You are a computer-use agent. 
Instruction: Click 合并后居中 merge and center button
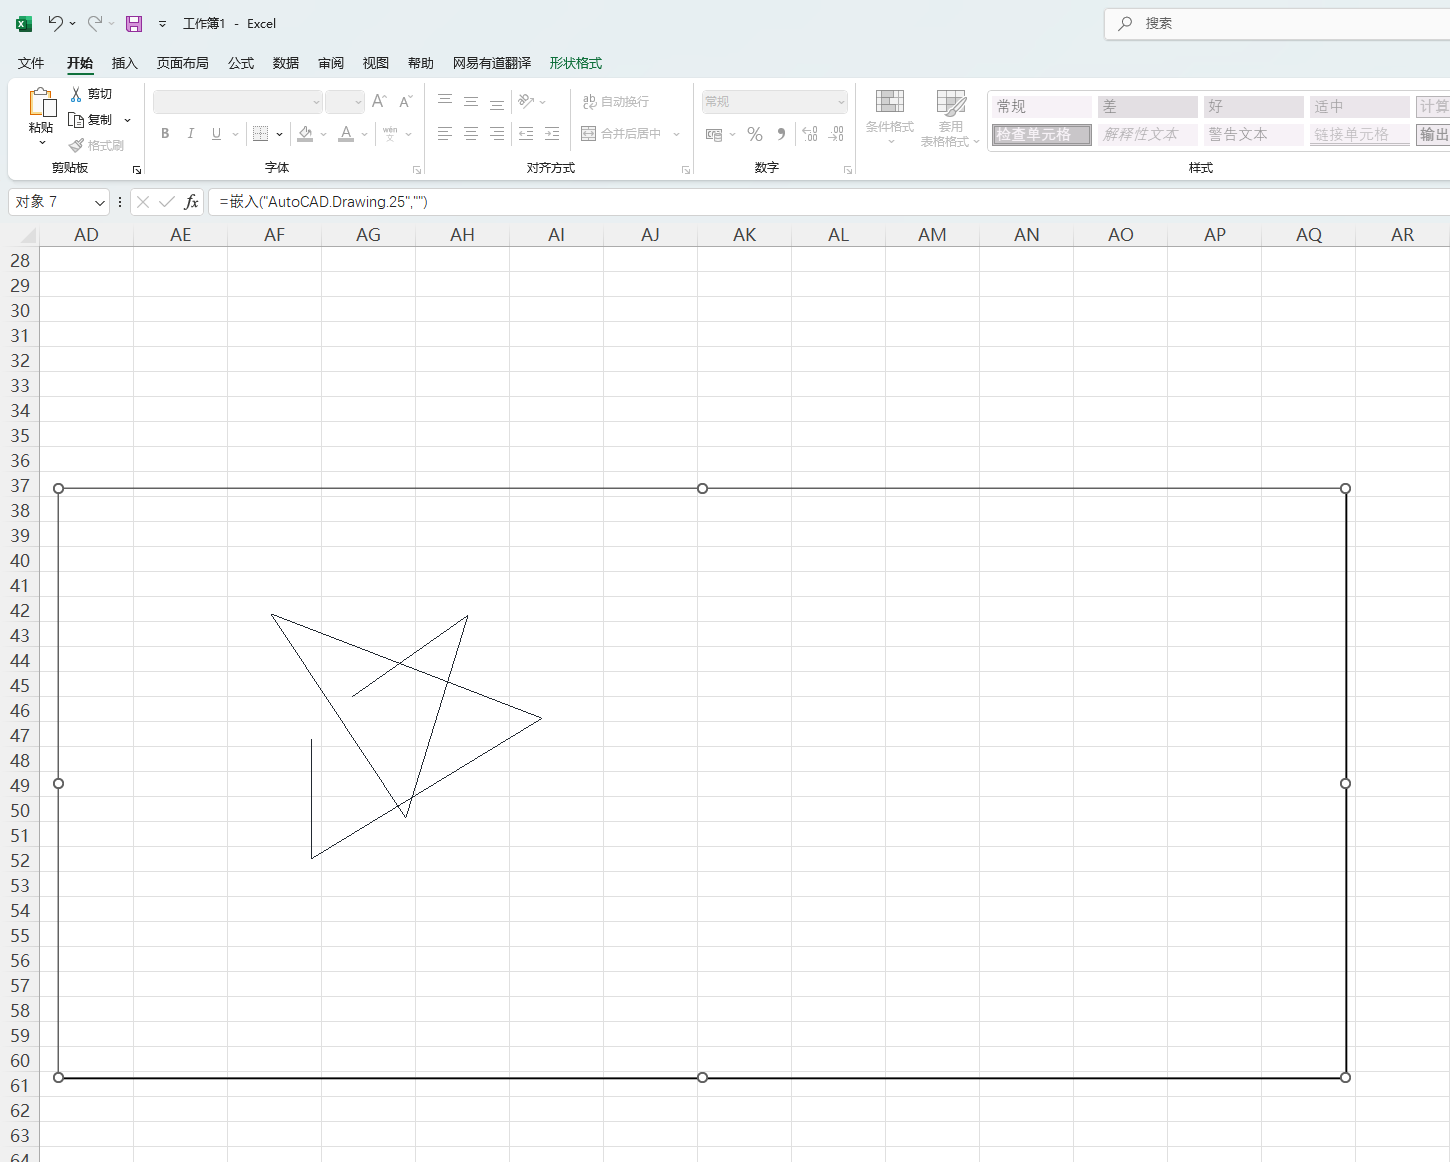coord(621,134)
